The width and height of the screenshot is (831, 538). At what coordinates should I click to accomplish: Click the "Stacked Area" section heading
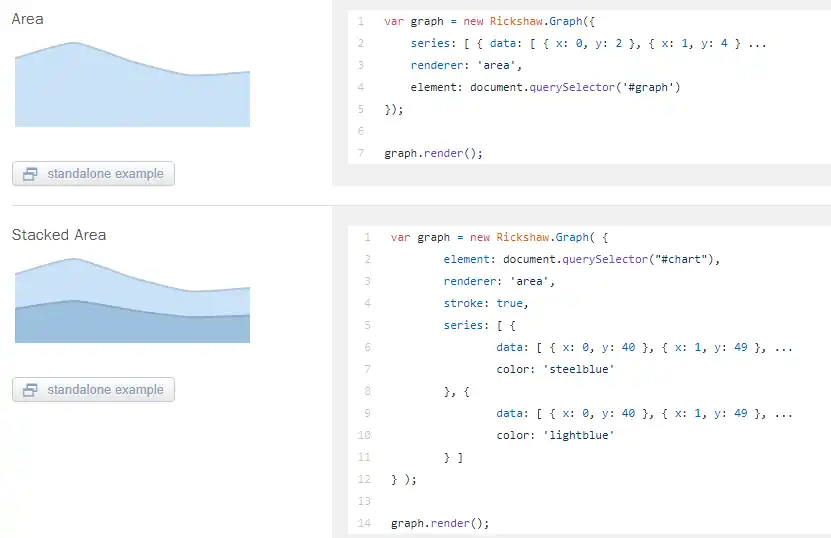[59, 235]
